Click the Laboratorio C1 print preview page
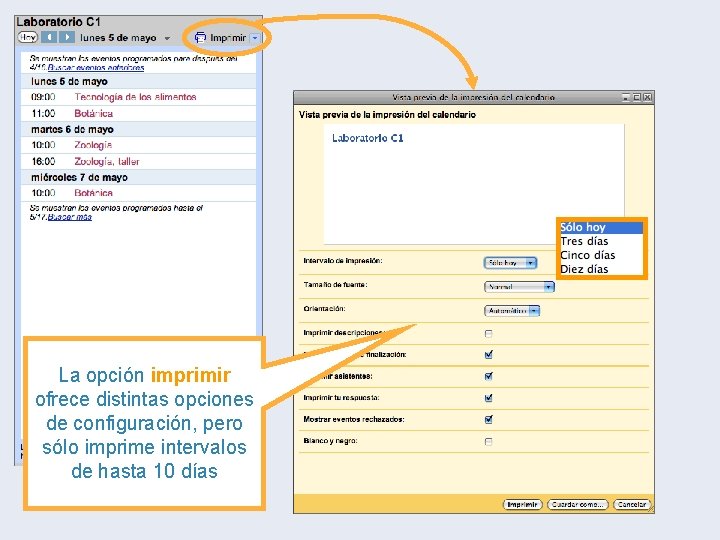This screenshot has width=720, height=540. 474,184
